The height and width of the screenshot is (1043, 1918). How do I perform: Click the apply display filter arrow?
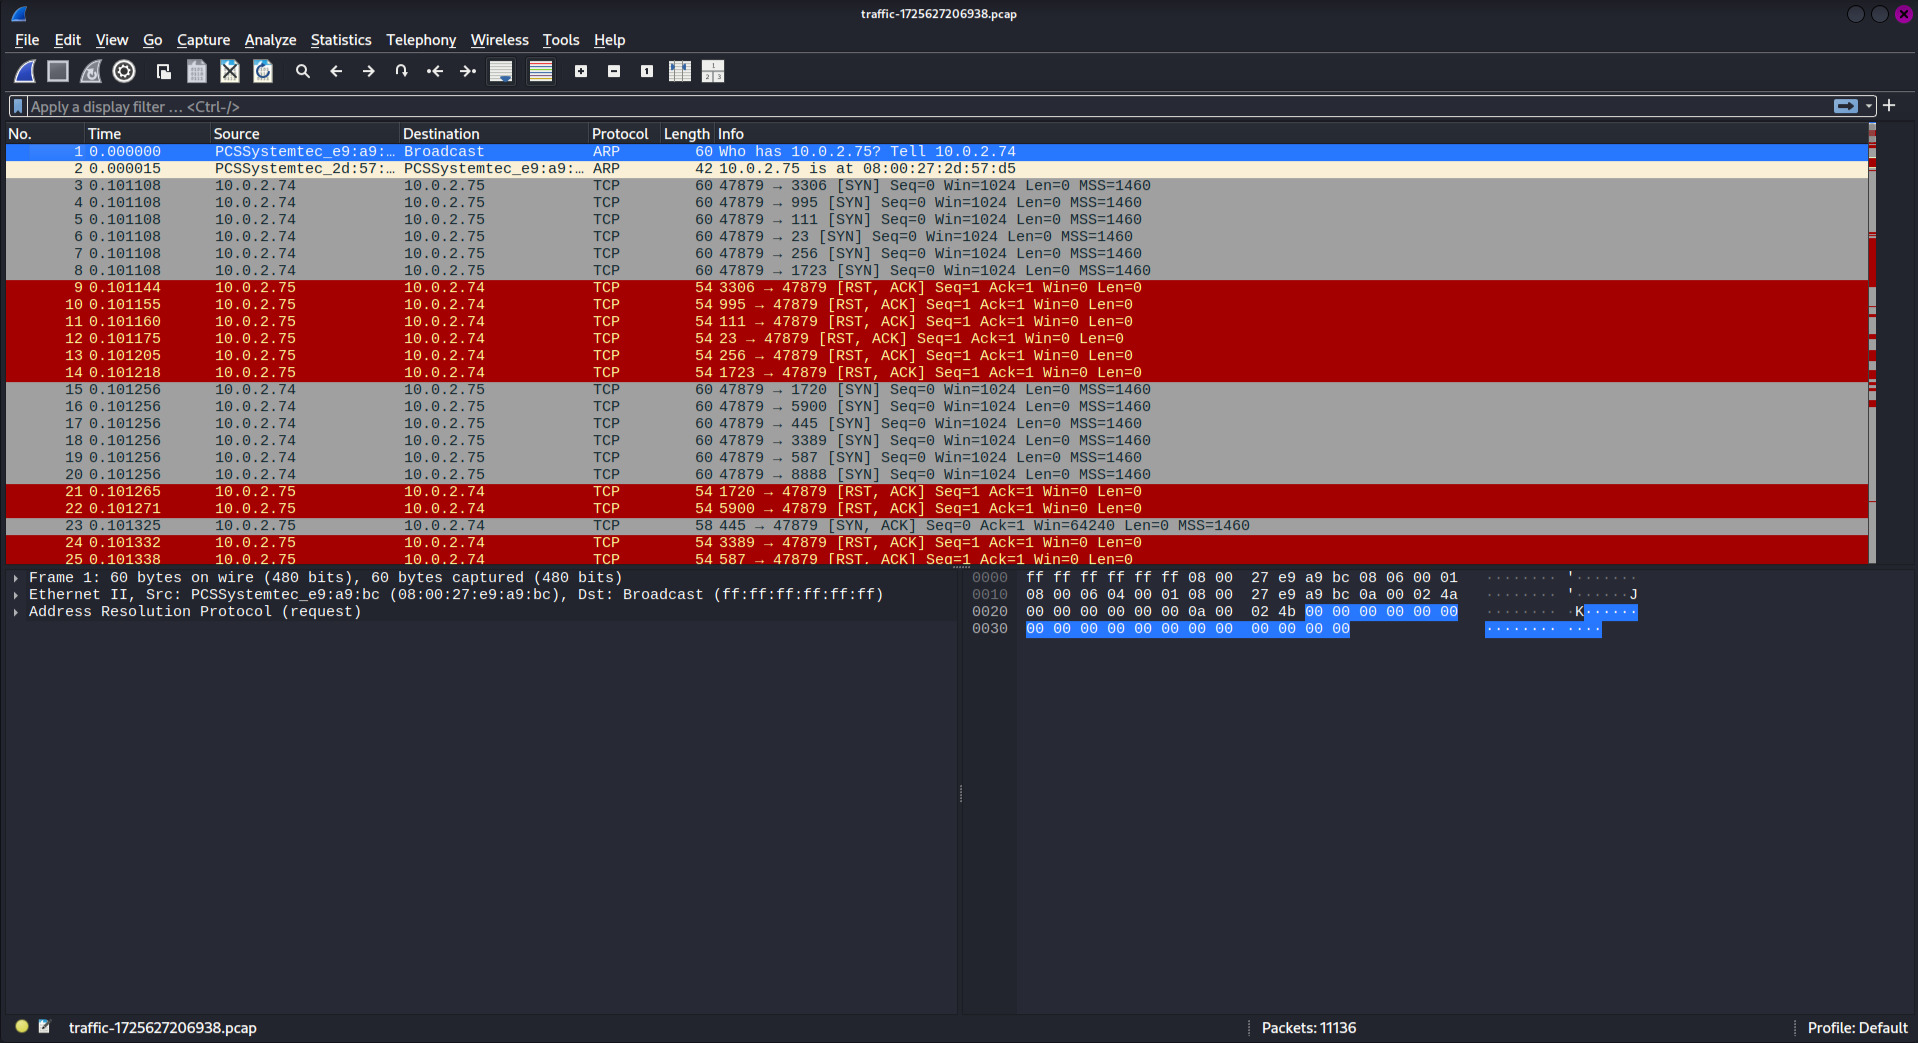[1846, 106]
